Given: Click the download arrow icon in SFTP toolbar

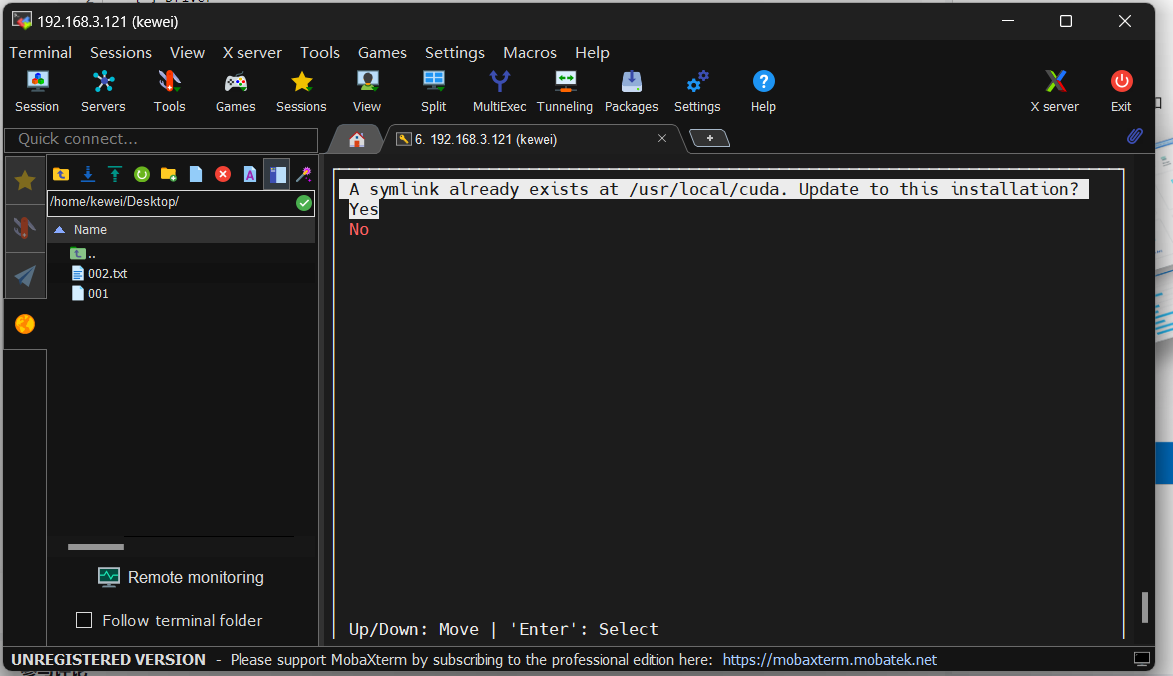Looking at the screenshot, I should 88,174.
